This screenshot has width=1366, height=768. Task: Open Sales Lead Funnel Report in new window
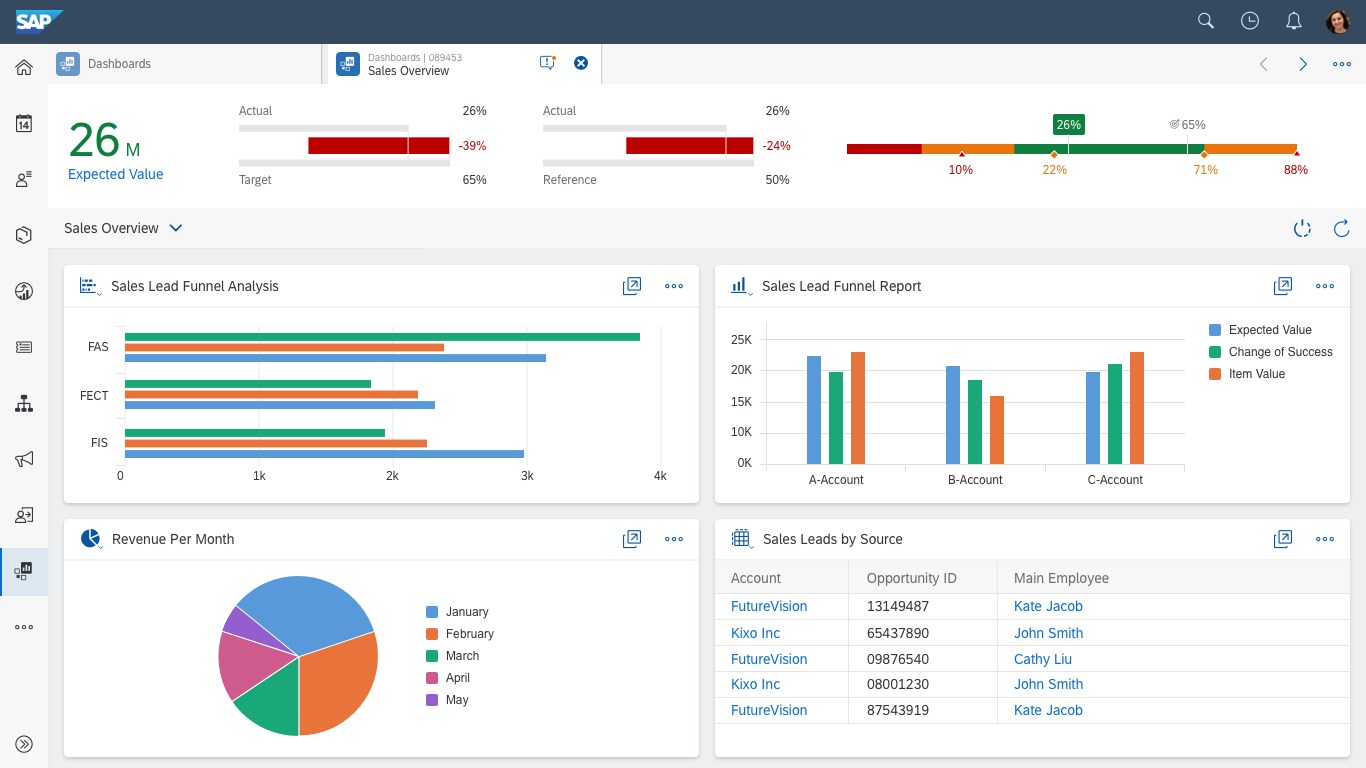[1283, 286]
